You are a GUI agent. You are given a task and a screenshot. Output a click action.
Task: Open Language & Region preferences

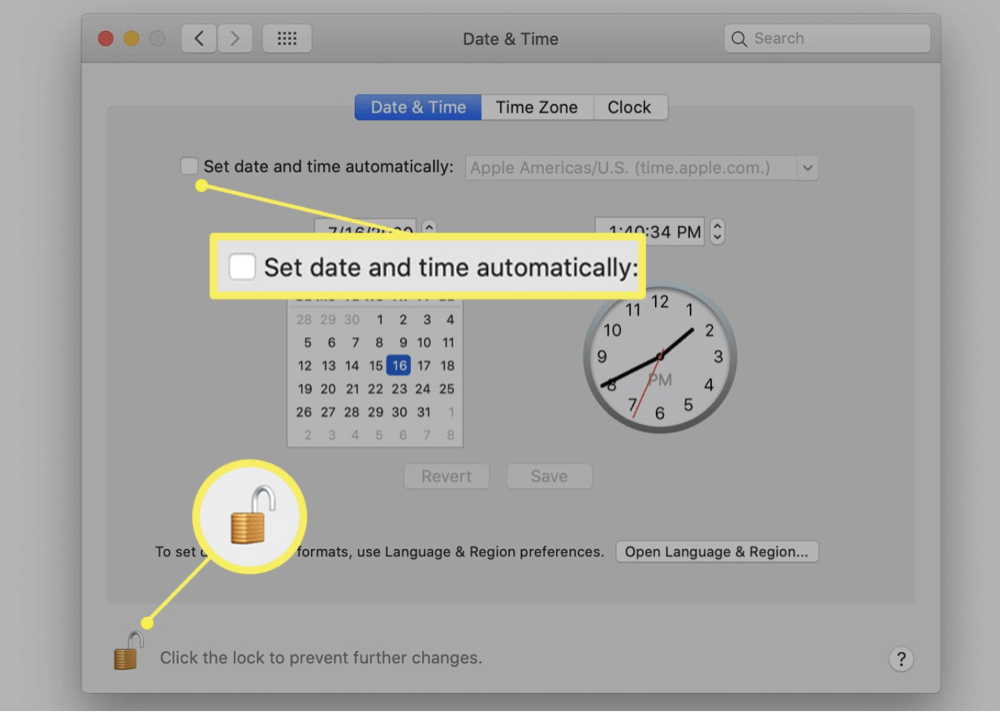[717, 551]
